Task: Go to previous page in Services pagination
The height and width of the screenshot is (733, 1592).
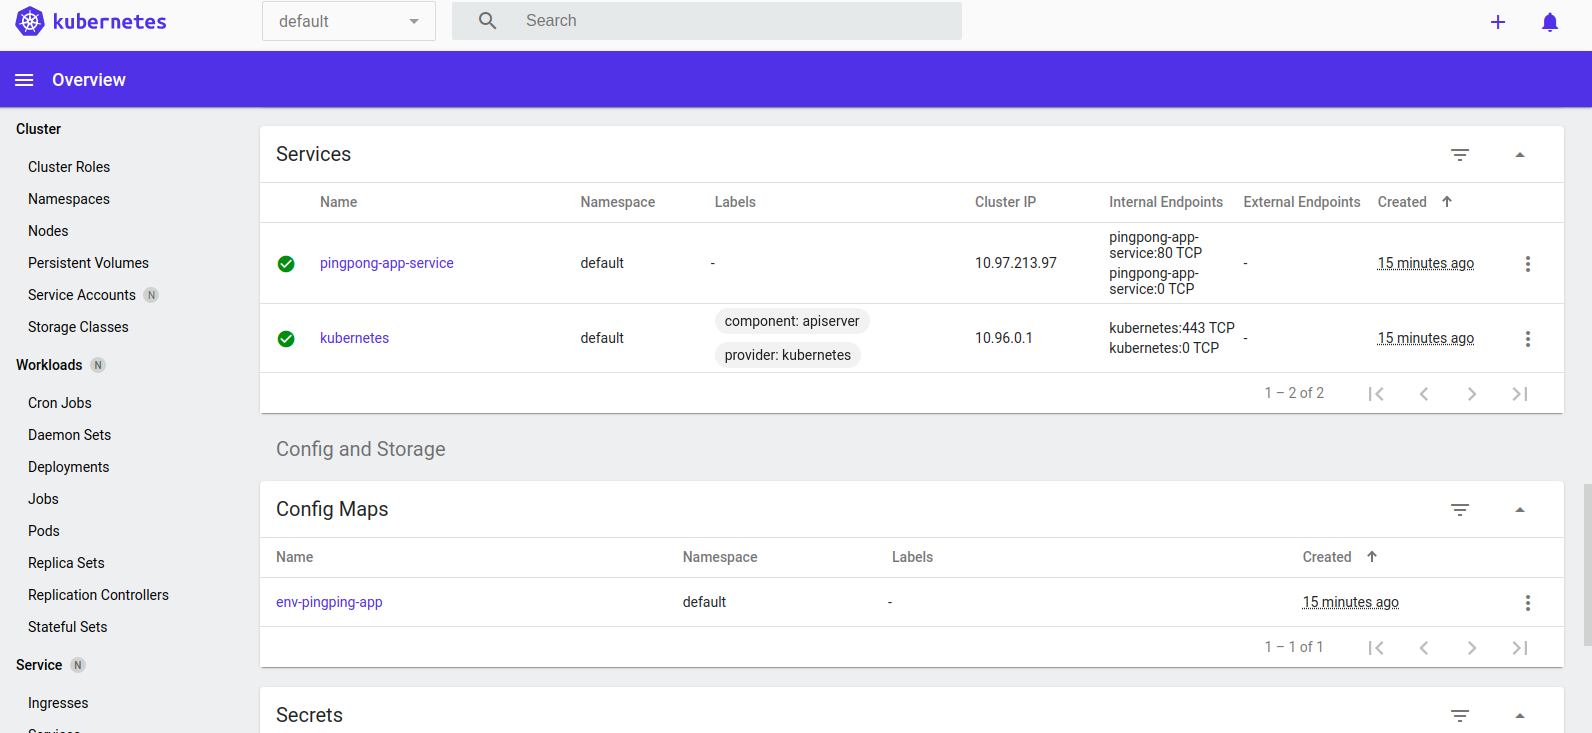Action: pos(1424,394)
